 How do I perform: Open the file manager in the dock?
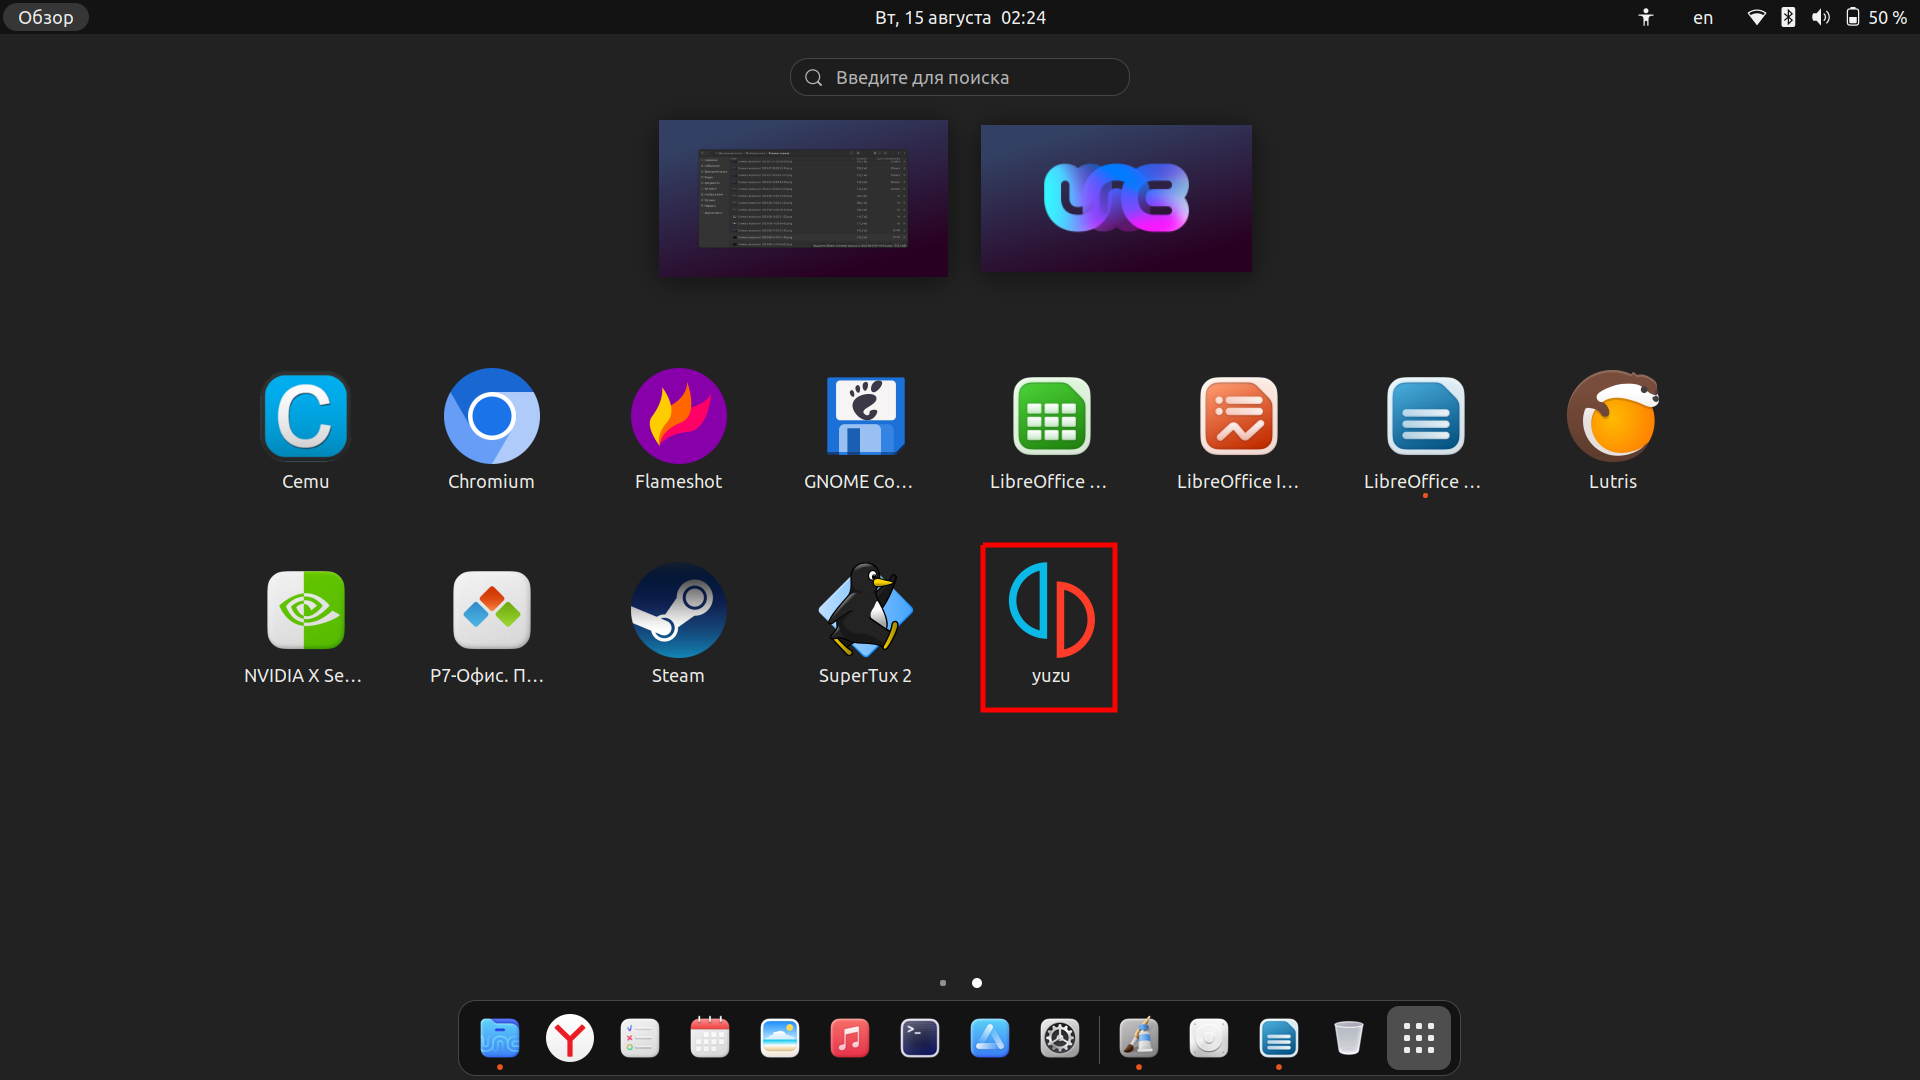[x=499, y=1038]
